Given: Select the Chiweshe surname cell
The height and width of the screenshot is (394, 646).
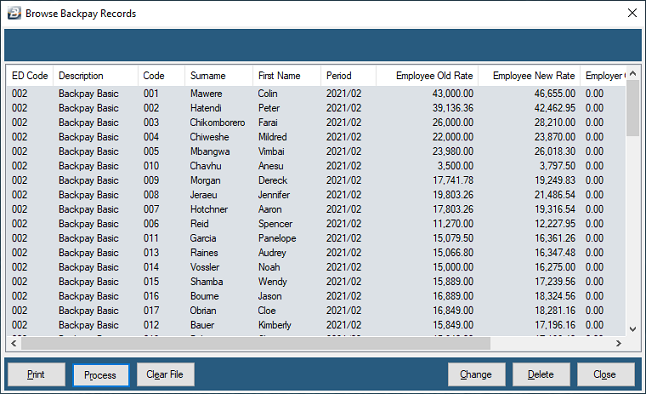Looking at the screenshot, I should [x=209, y=137].
